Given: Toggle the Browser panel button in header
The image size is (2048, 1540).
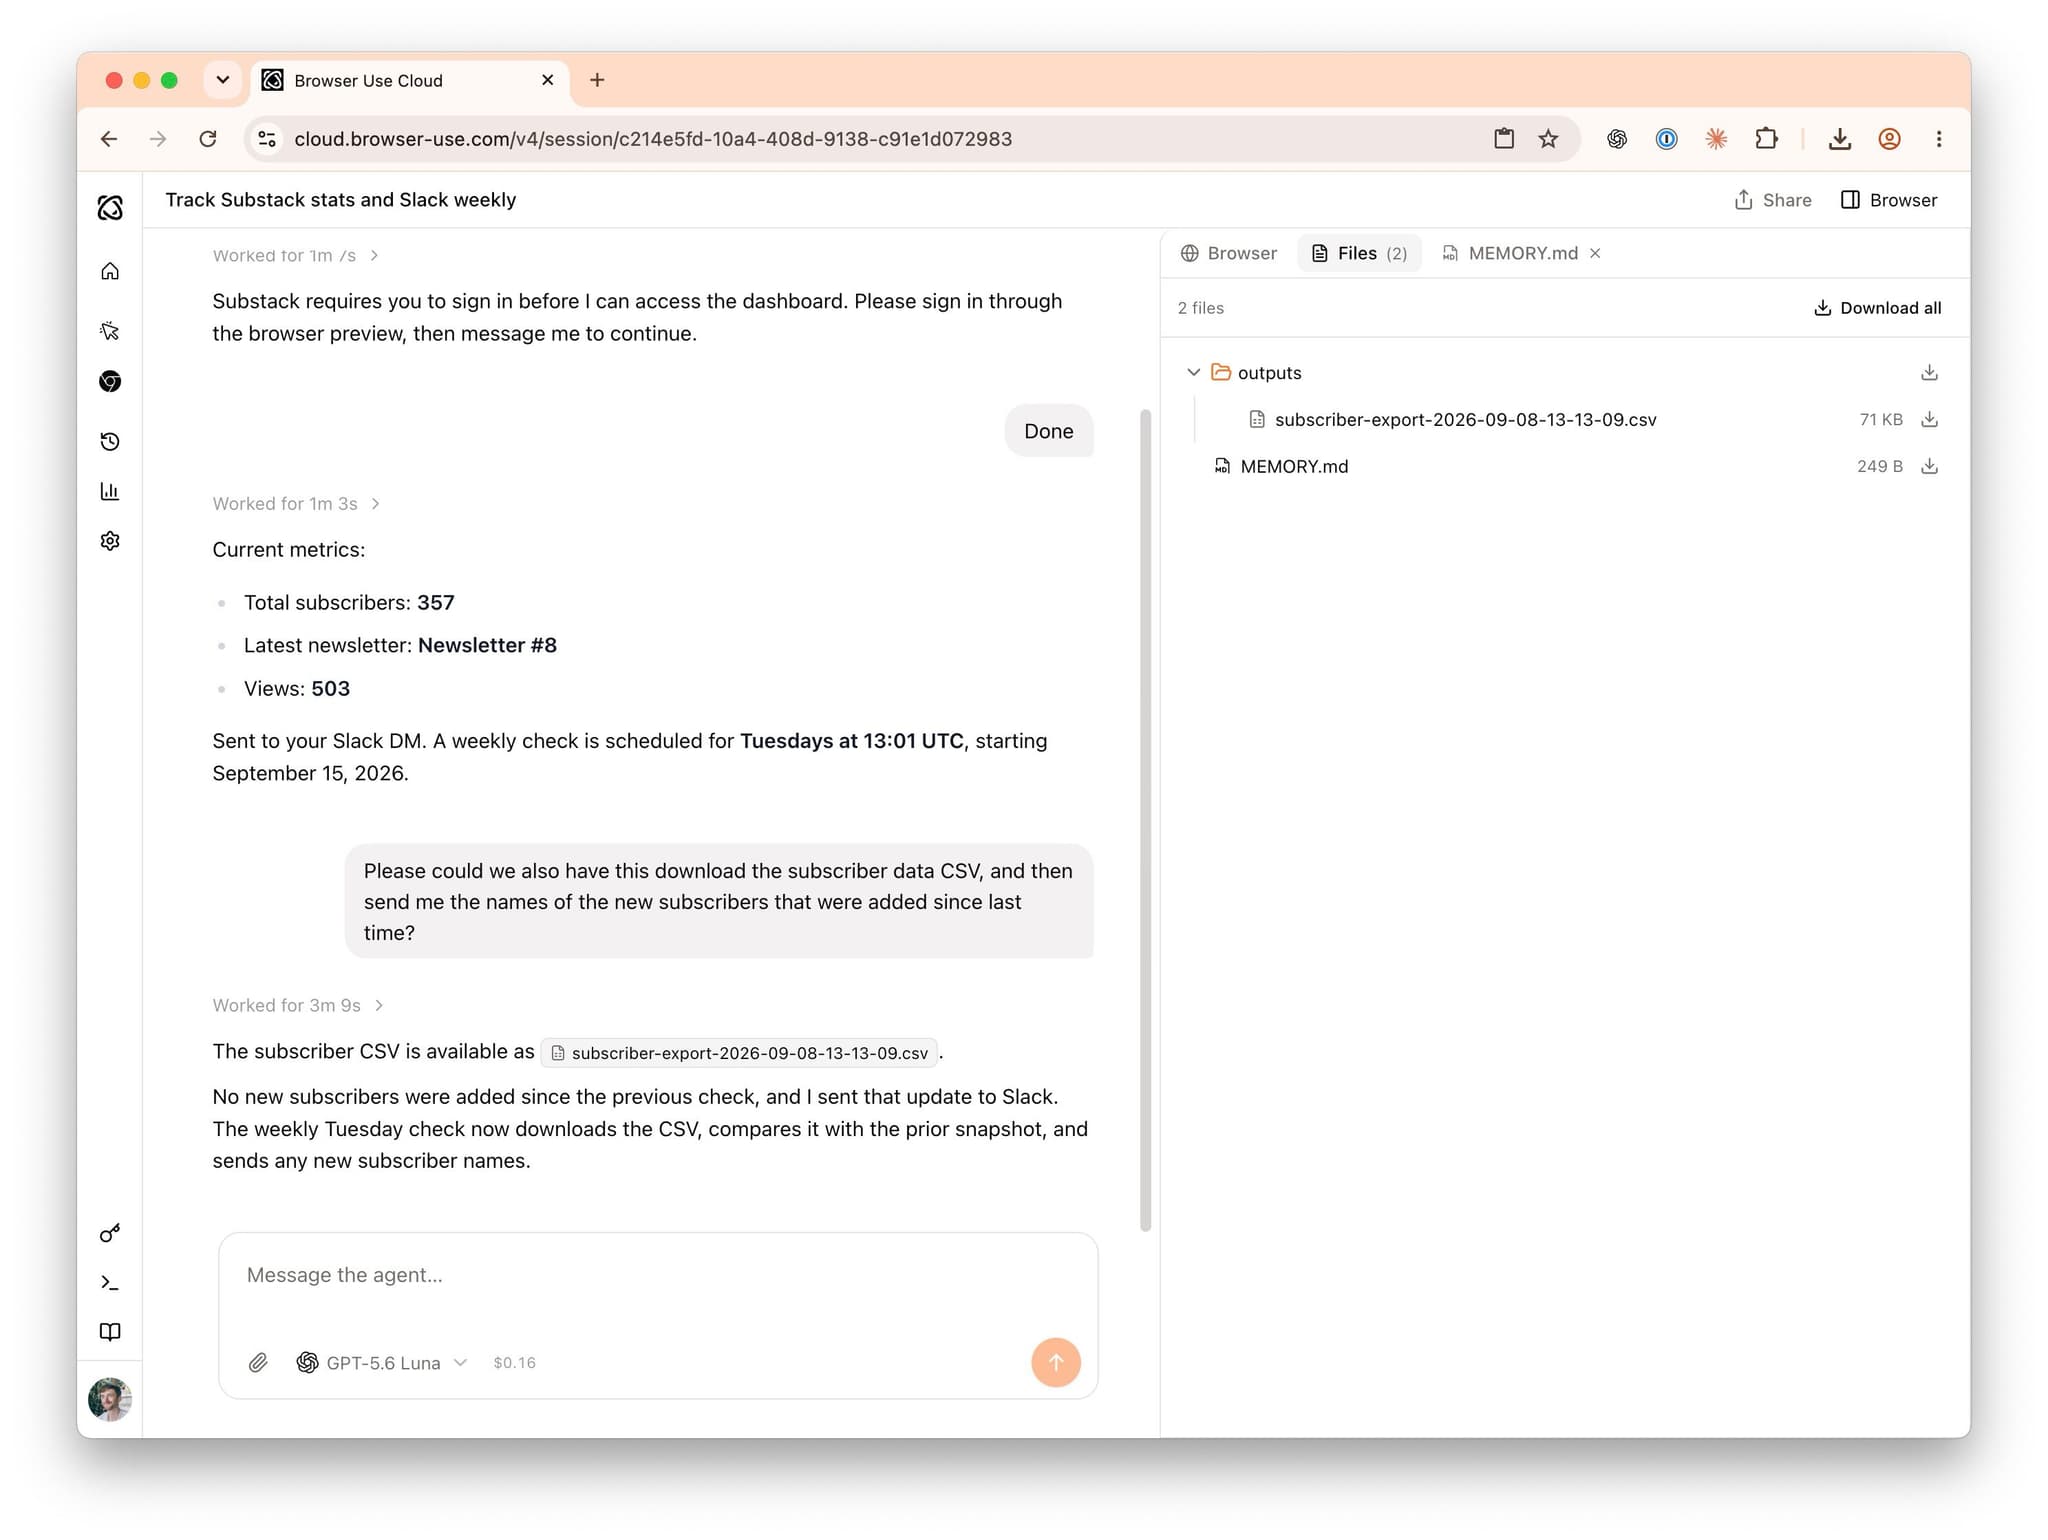Looking at the screenshot, I should [x=1889, y=200].
